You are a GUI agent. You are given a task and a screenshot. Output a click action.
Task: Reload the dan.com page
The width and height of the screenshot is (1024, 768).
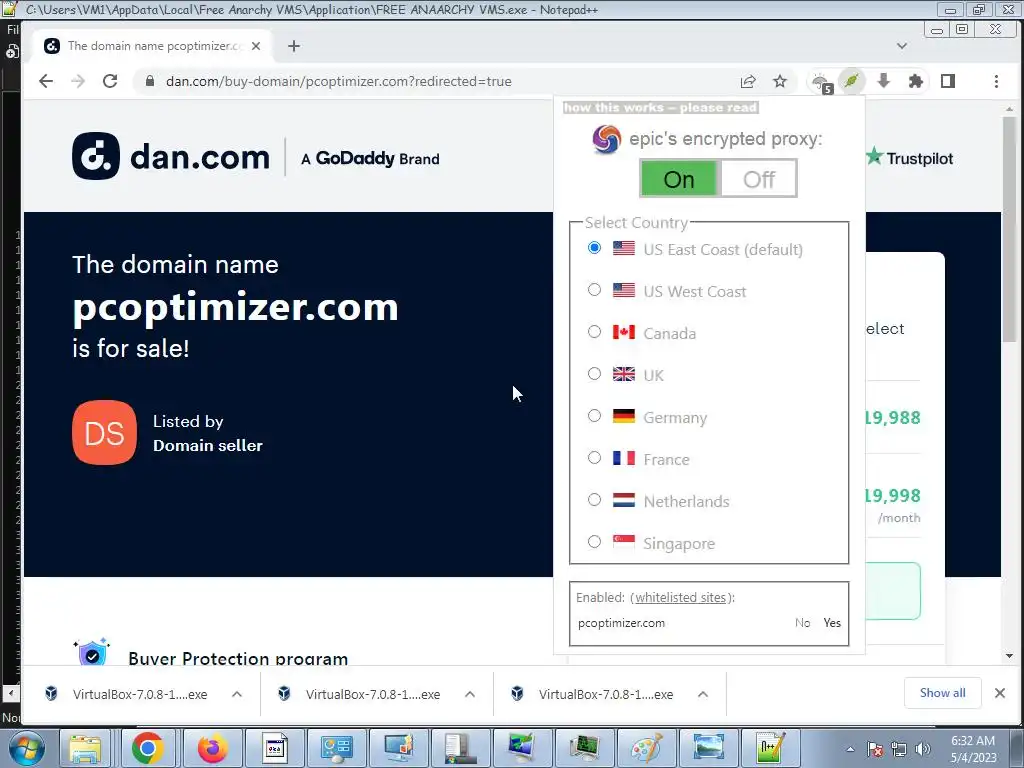pos(110,81)
